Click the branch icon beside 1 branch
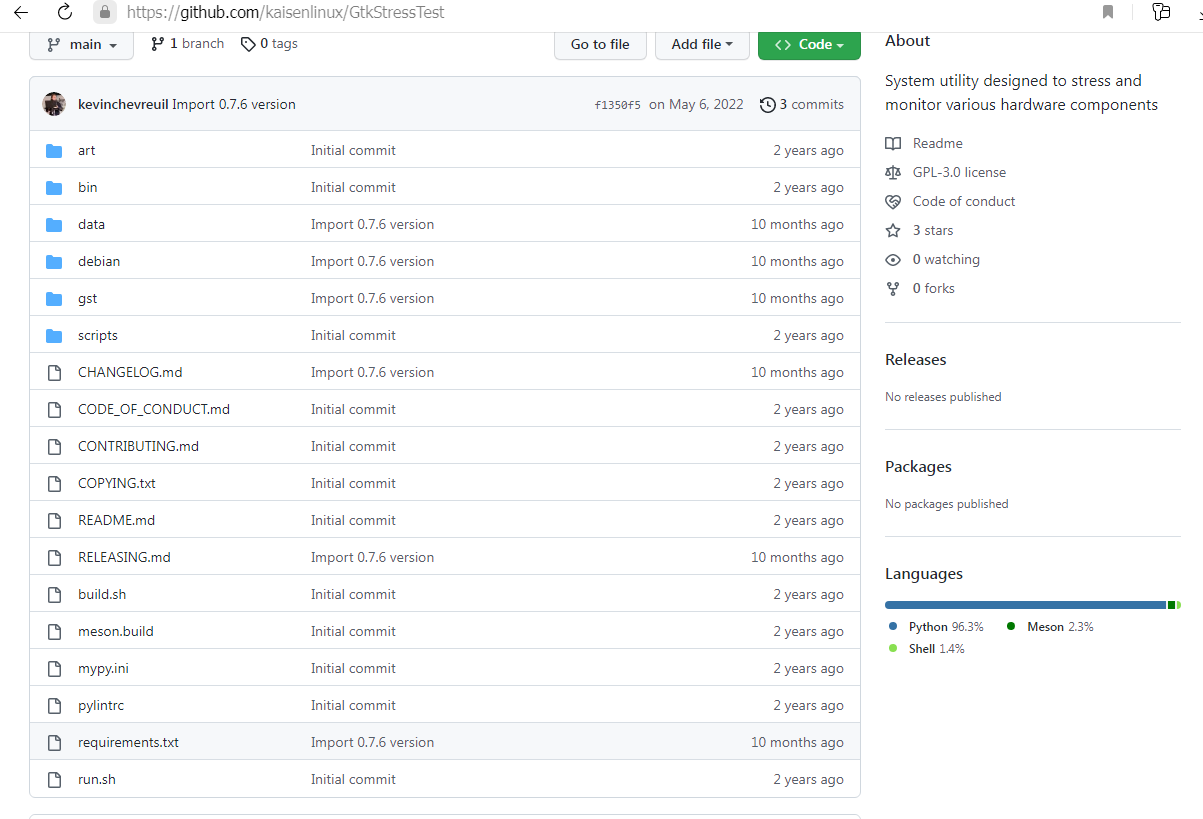 pos(157,44)
